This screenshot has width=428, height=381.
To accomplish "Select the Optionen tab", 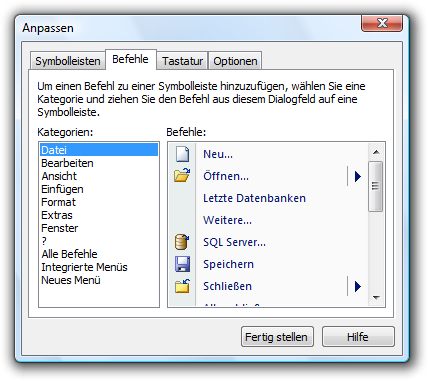I will pyautogui.click(x=235, y=61).
